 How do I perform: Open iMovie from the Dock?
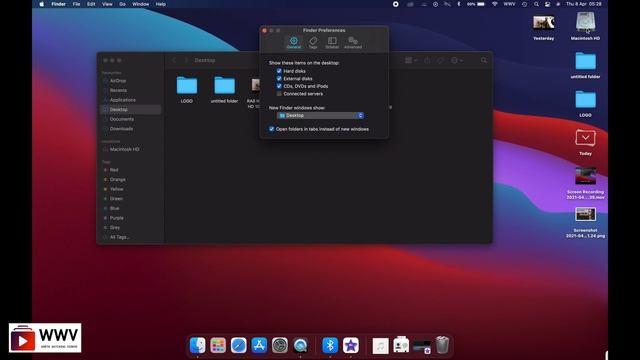click(351, 345)
